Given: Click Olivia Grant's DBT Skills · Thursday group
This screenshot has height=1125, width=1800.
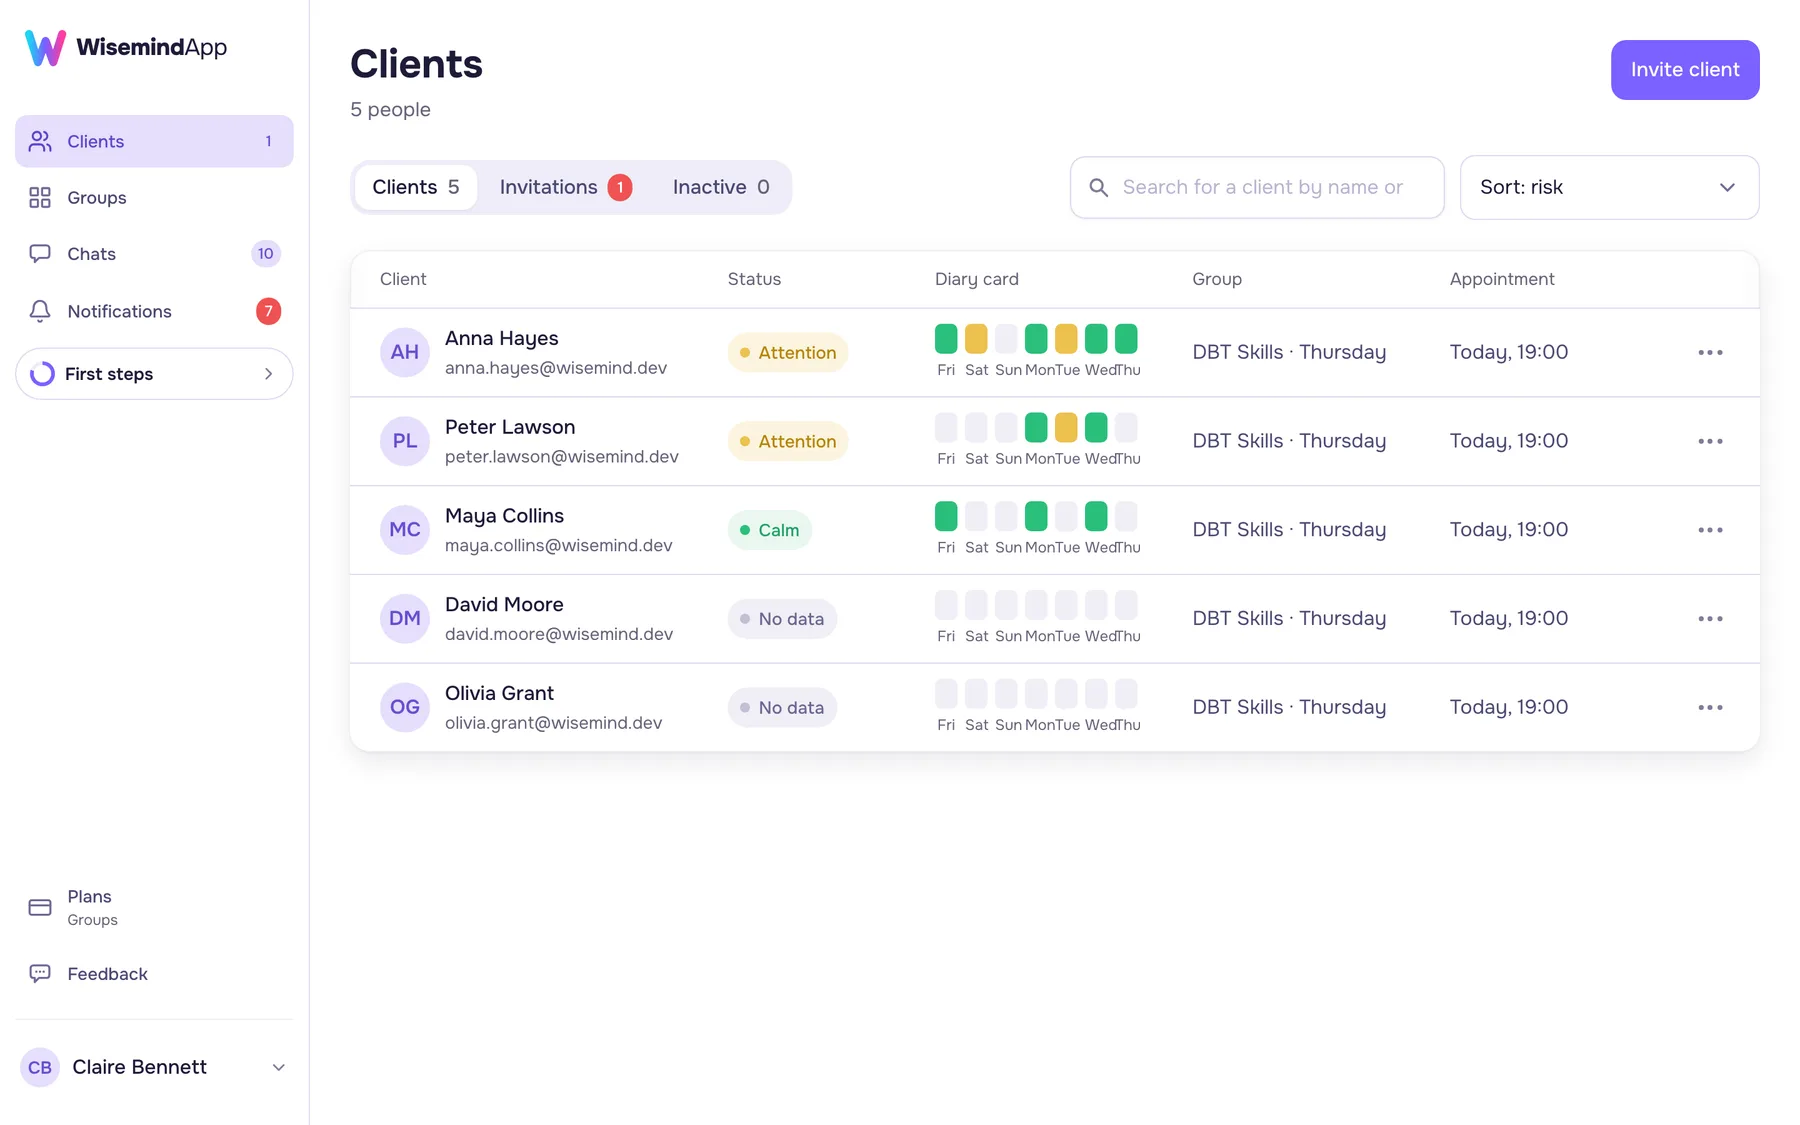Looking at the screenshot, I should click(1289, 707).
